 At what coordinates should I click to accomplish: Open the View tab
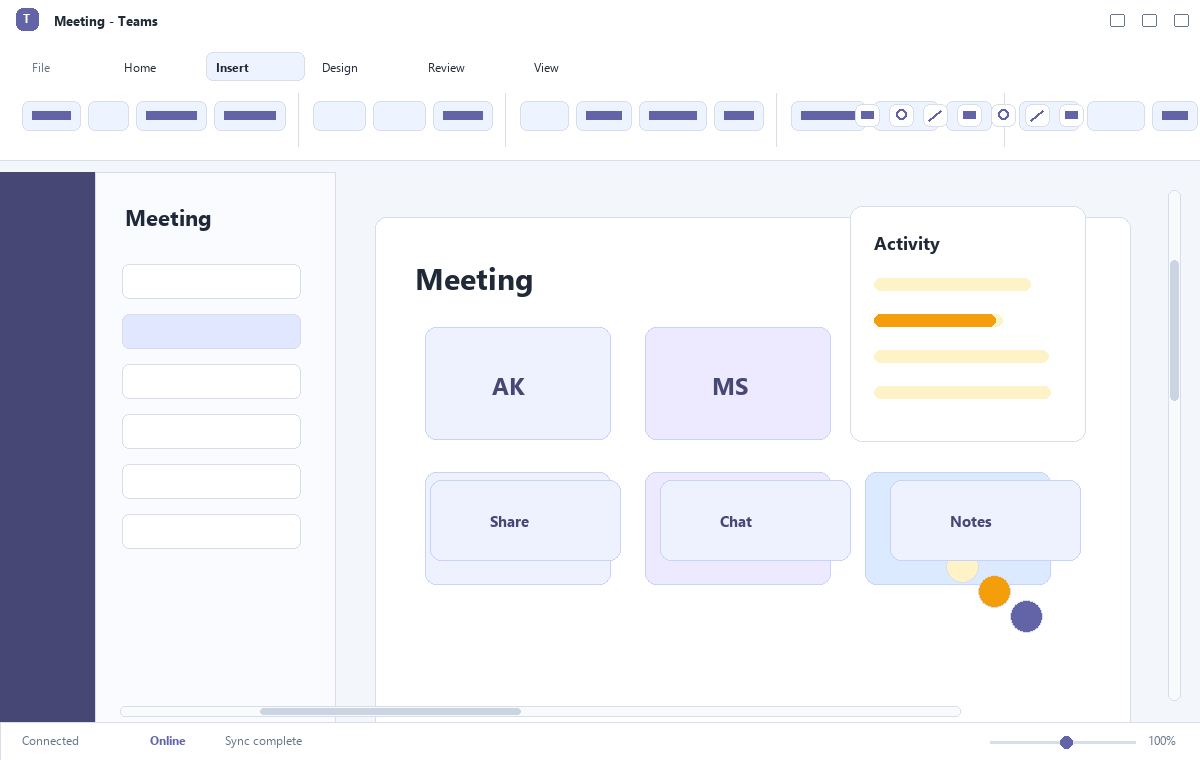pyautogui.click(x=546, y=68)
